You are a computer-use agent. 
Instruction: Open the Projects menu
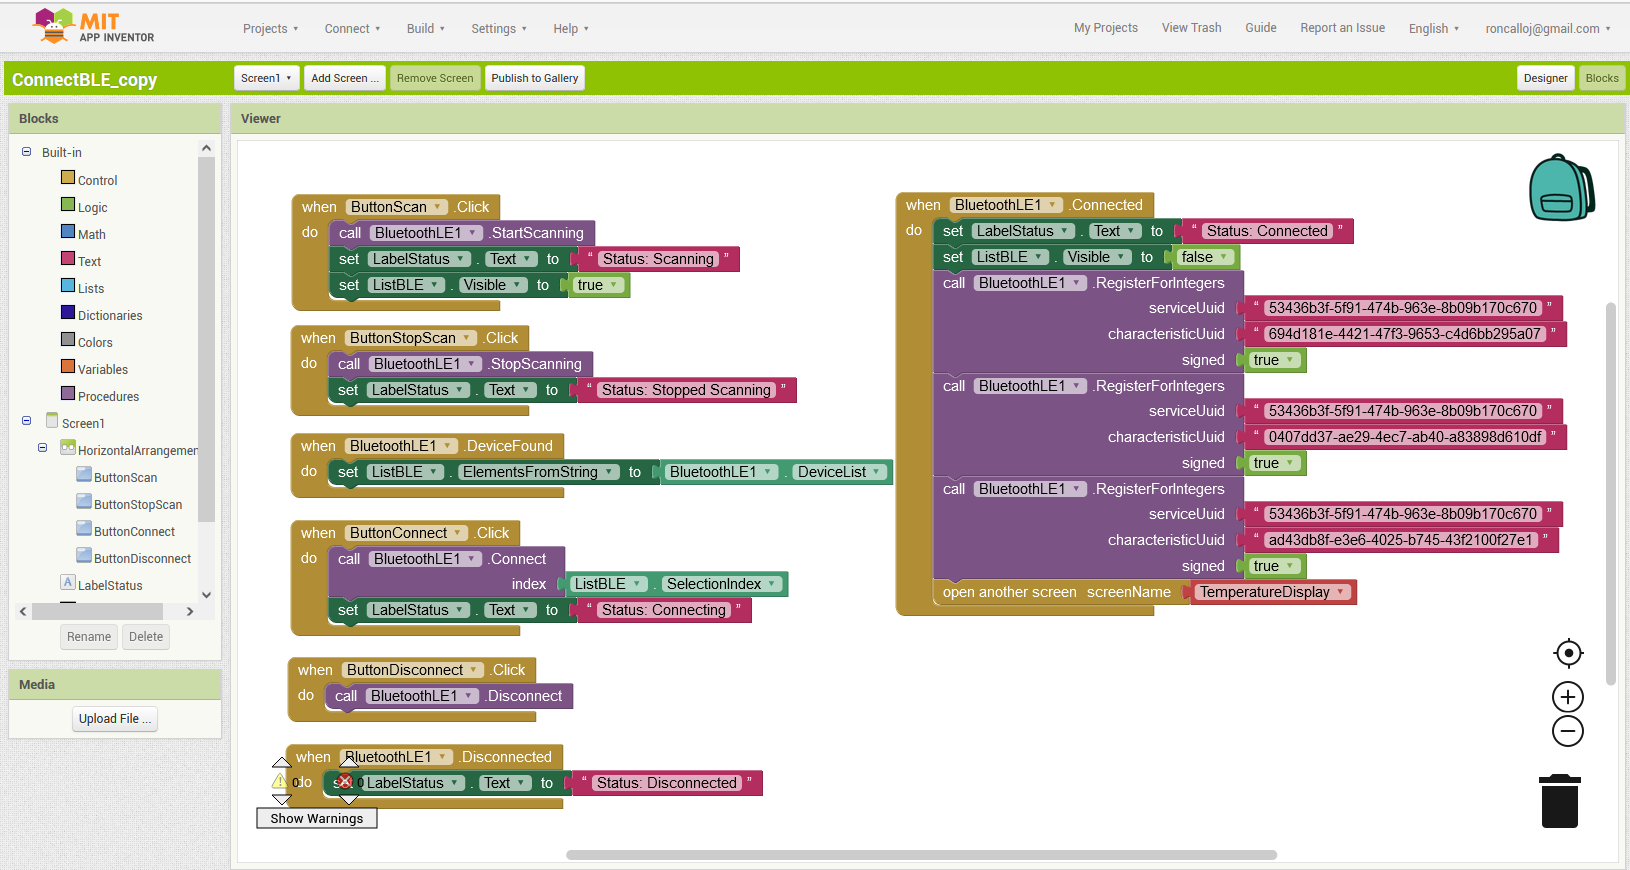pos(271,28)
